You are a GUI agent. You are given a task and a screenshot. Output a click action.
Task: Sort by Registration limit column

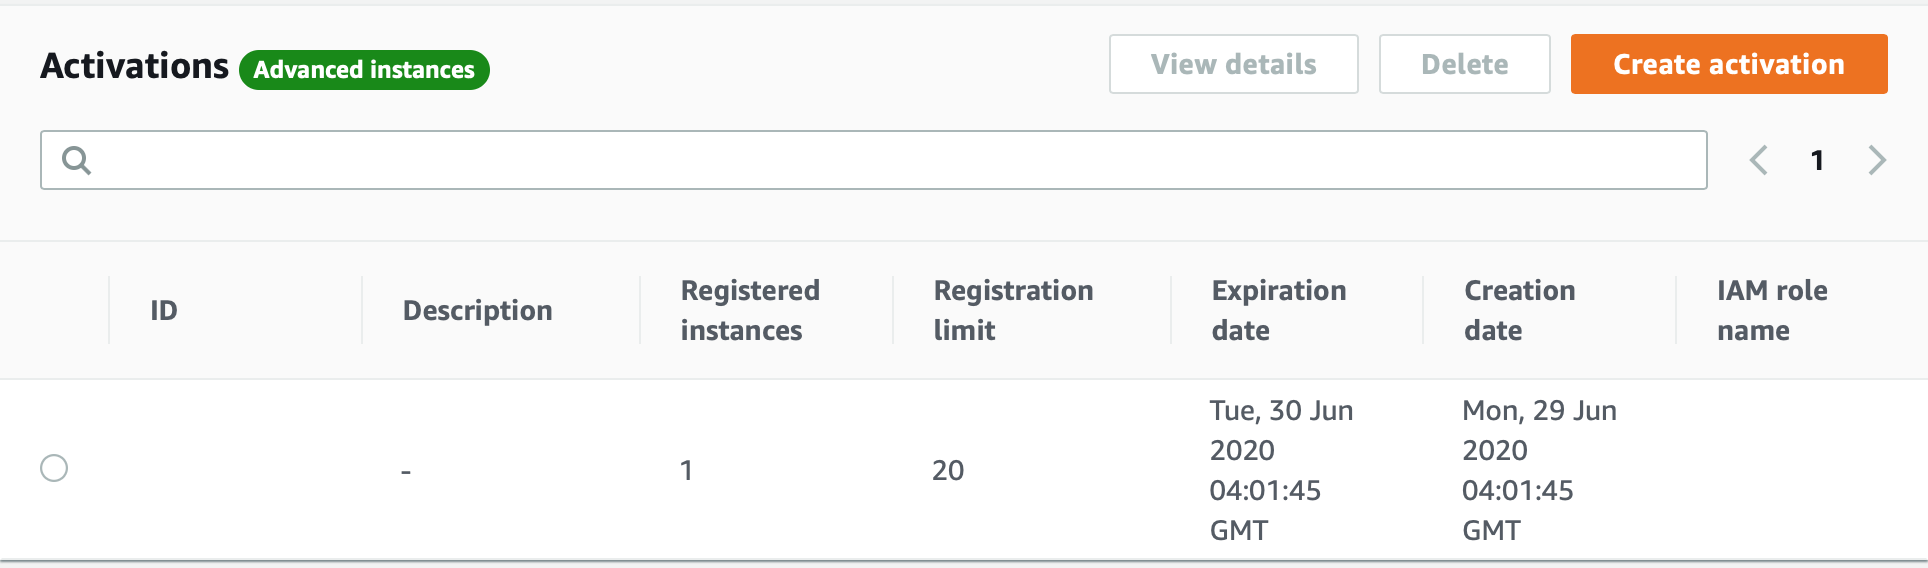[1013, 310]
